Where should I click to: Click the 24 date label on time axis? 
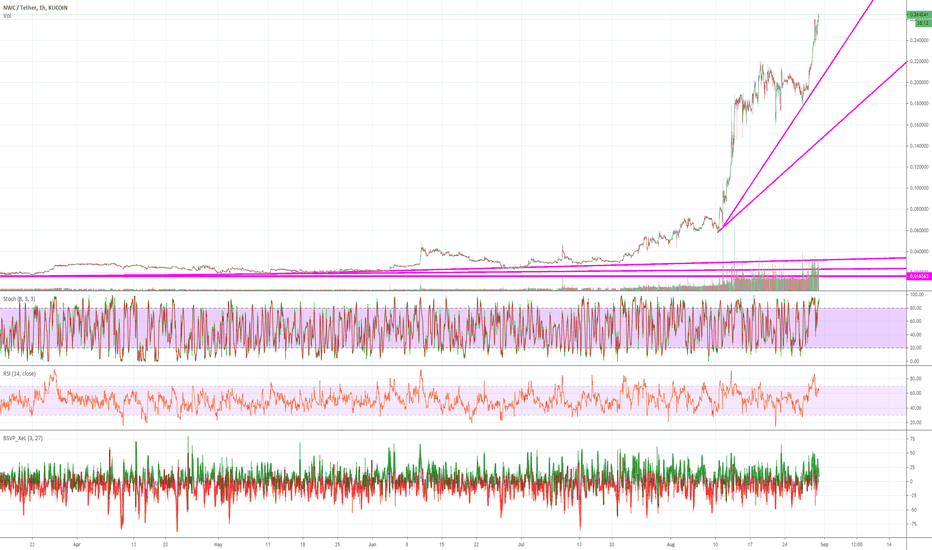(785, 544)
